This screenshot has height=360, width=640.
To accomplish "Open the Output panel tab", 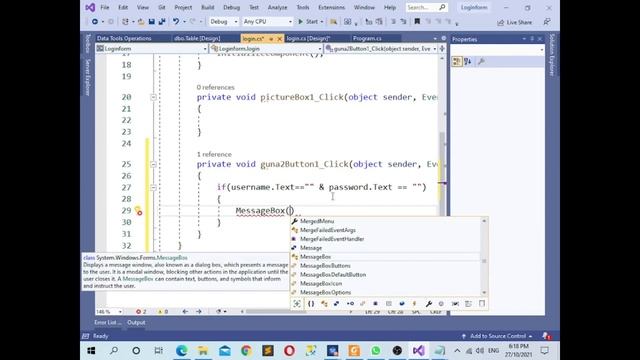I will [136, 322].
